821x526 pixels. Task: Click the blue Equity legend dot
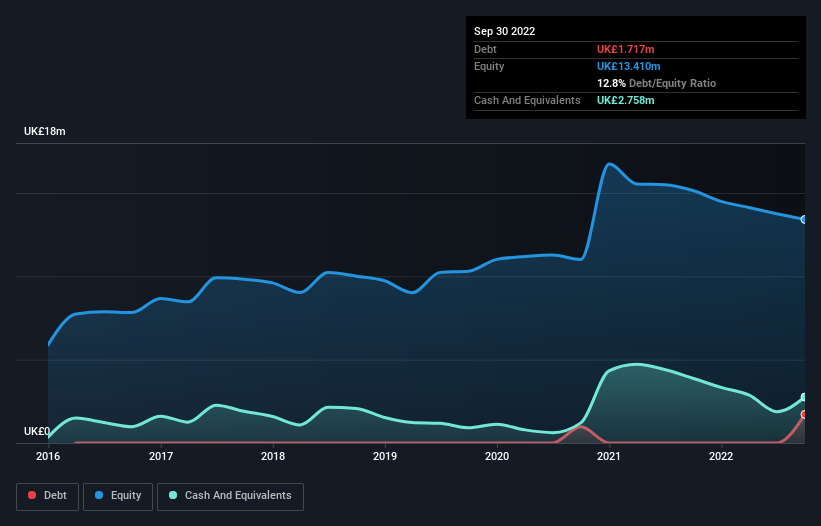99,495
